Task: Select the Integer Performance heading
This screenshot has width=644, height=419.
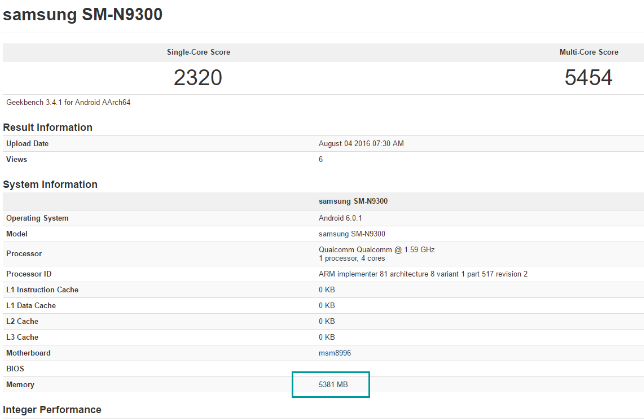Action: pos(52,410)
